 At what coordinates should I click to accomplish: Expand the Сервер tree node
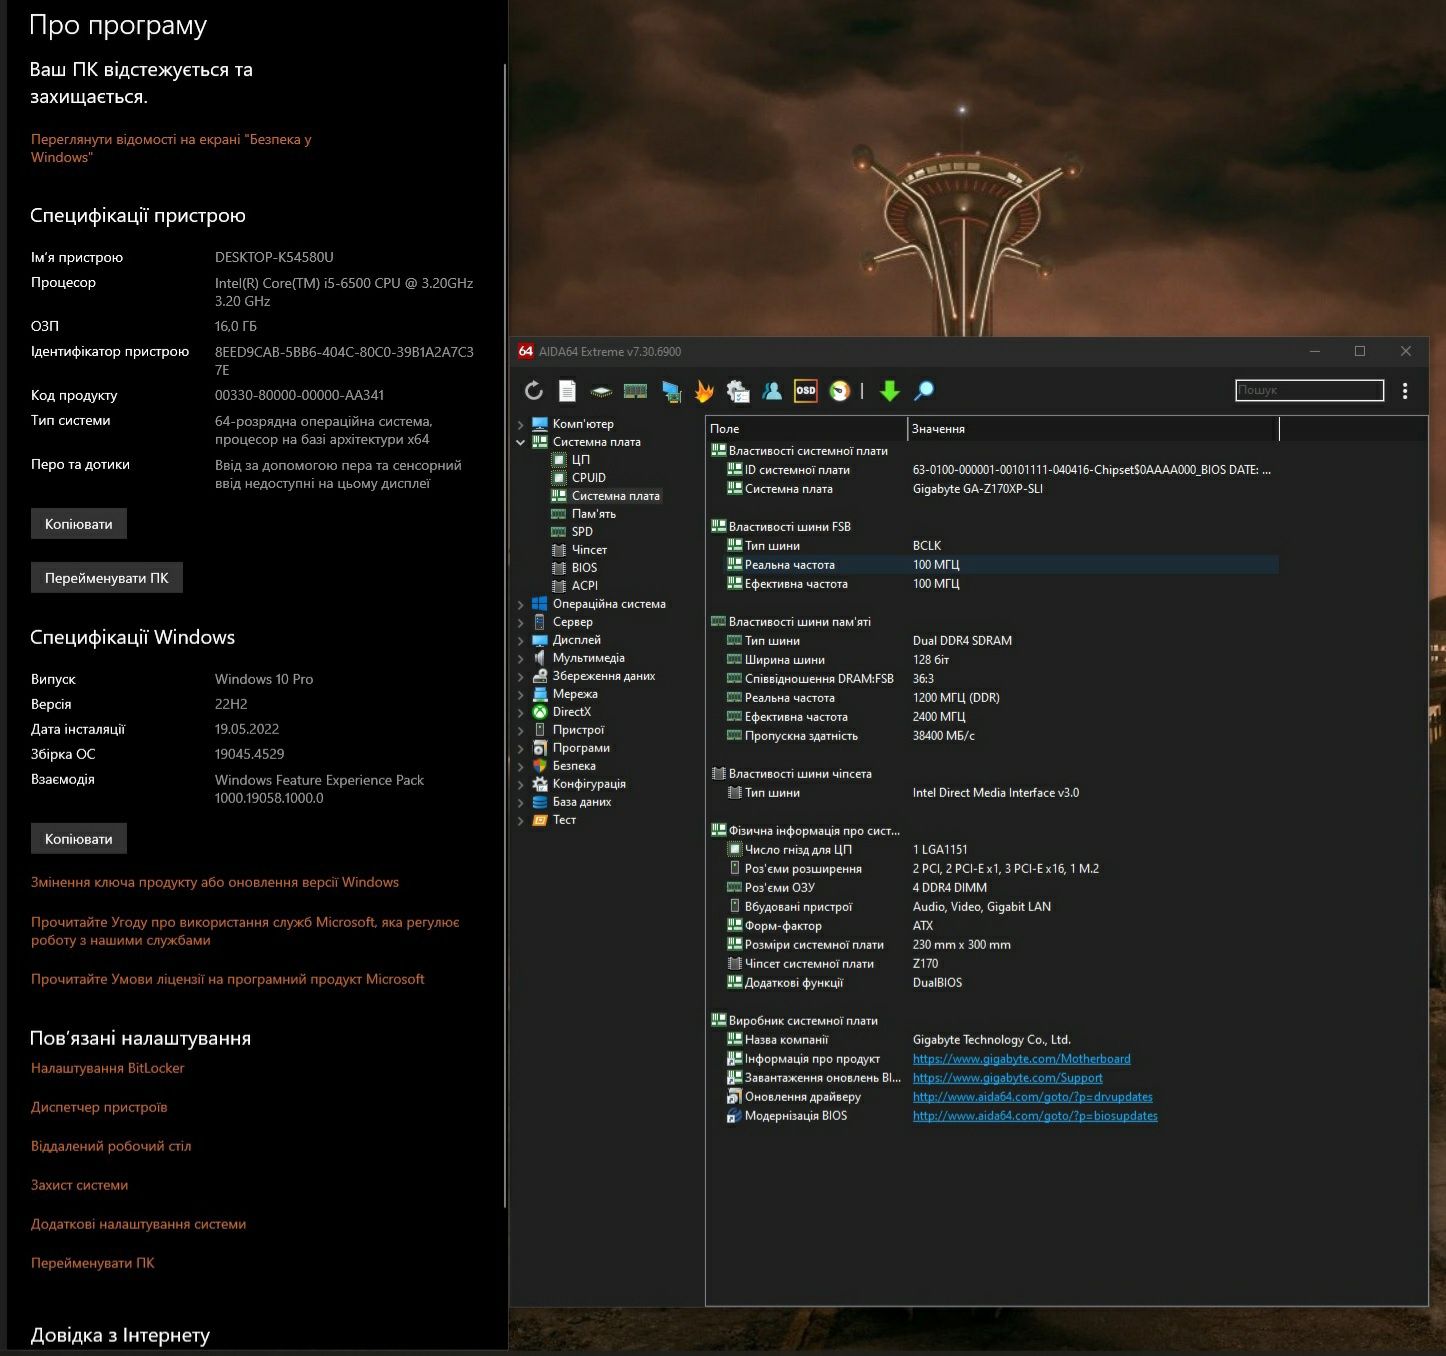[x=521, y=622]
